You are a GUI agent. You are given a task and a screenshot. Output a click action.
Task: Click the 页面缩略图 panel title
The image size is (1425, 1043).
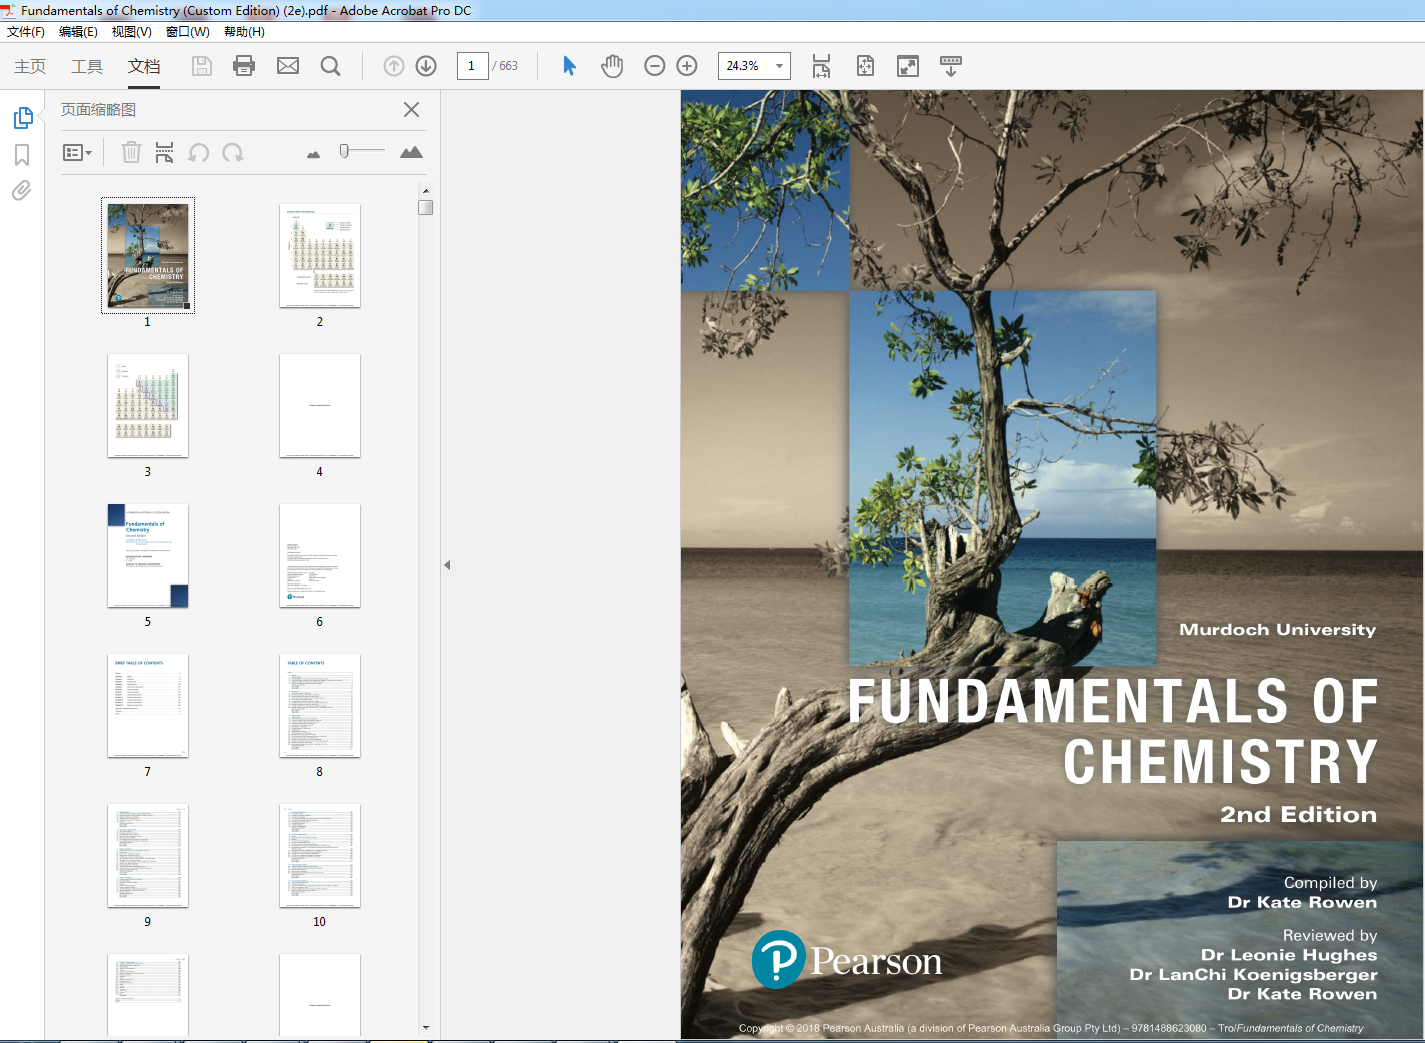98,110
